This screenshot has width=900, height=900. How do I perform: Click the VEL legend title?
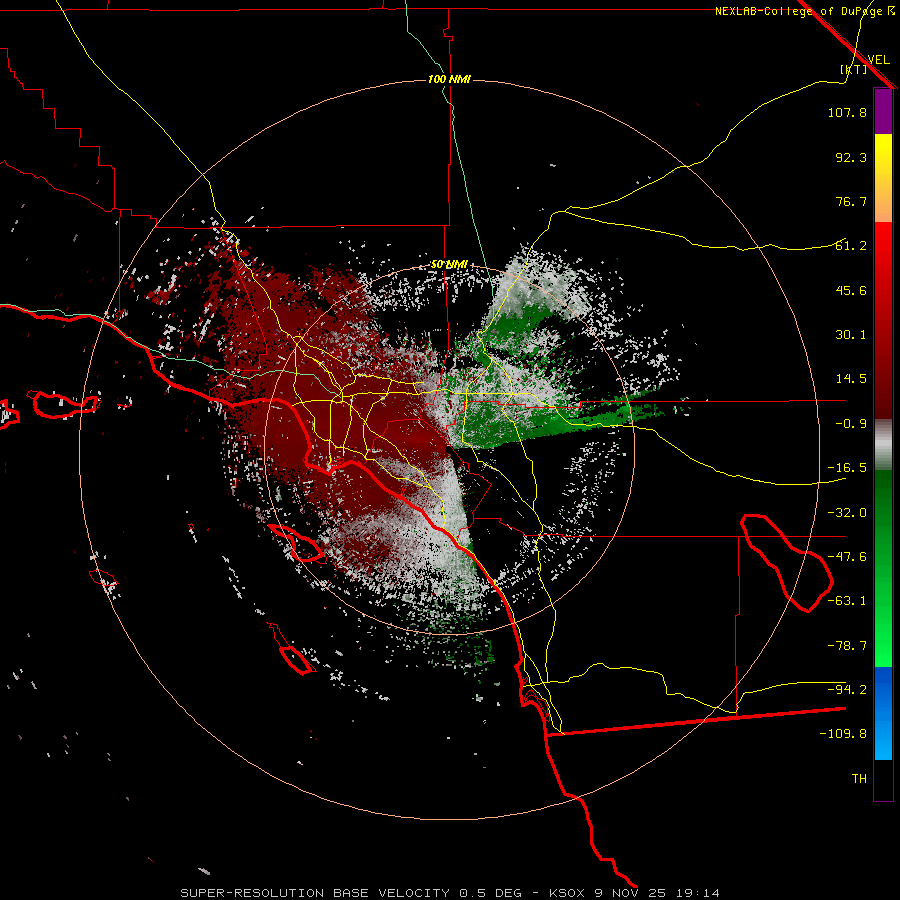[878, 60]
